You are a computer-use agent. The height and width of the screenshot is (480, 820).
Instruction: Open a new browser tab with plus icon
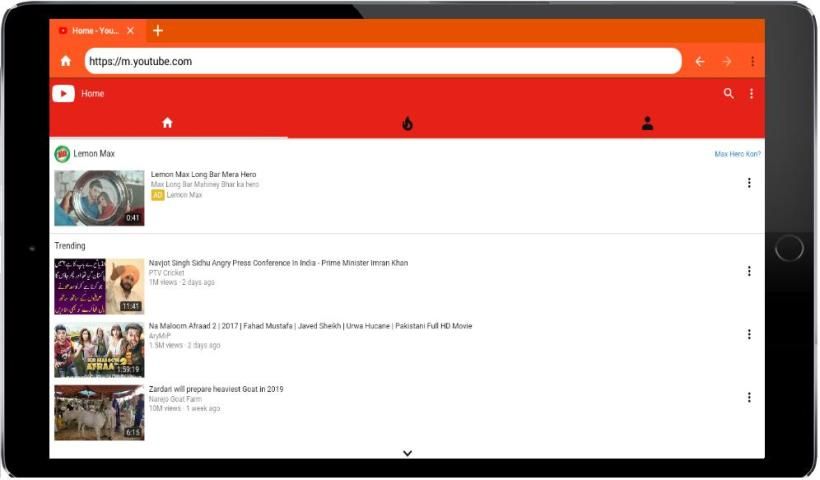point(158,30)
